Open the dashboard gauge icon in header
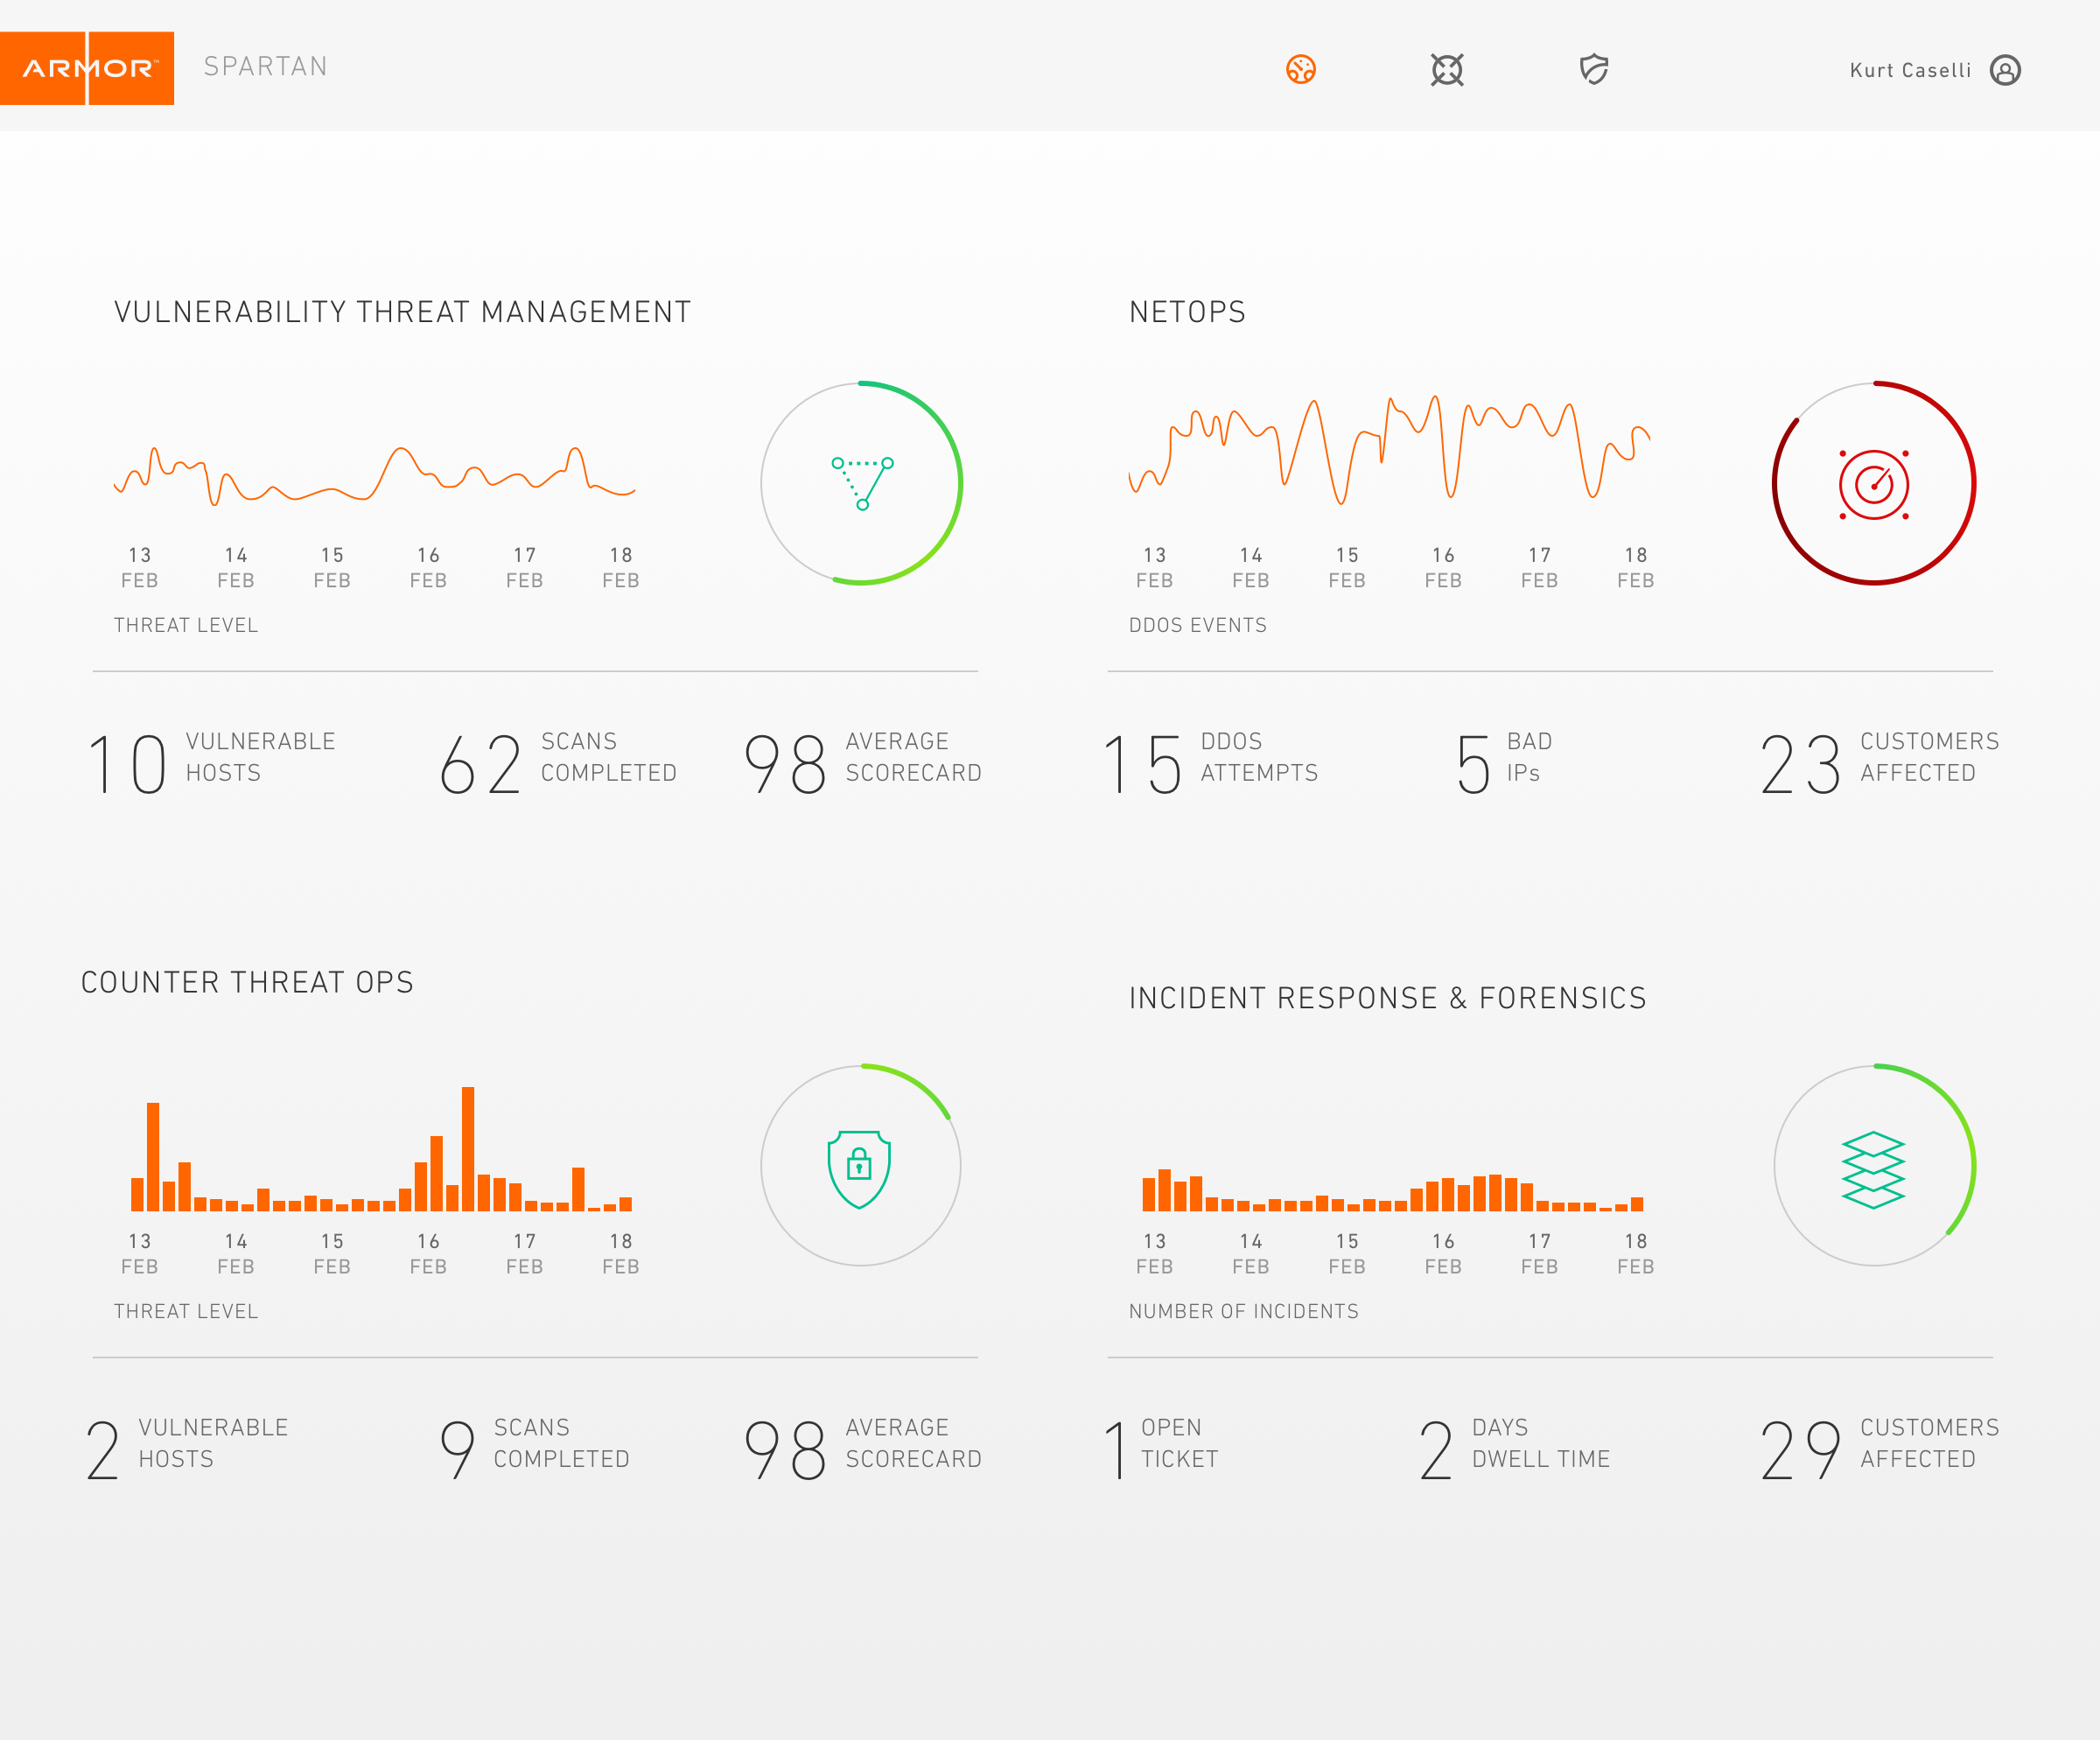Image resolution: width=2100 pixels, height=1740 pixels. tap(1300, 69)
